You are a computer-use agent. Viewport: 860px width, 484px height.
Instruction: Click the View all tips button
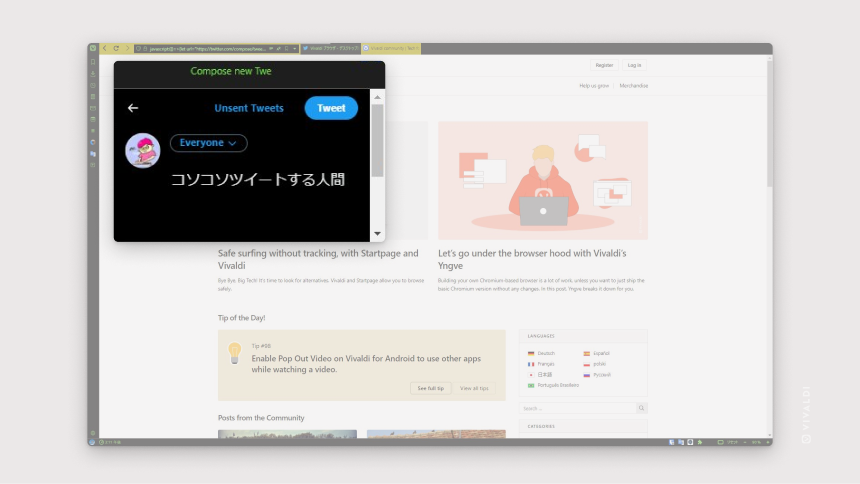pos(474,388)
